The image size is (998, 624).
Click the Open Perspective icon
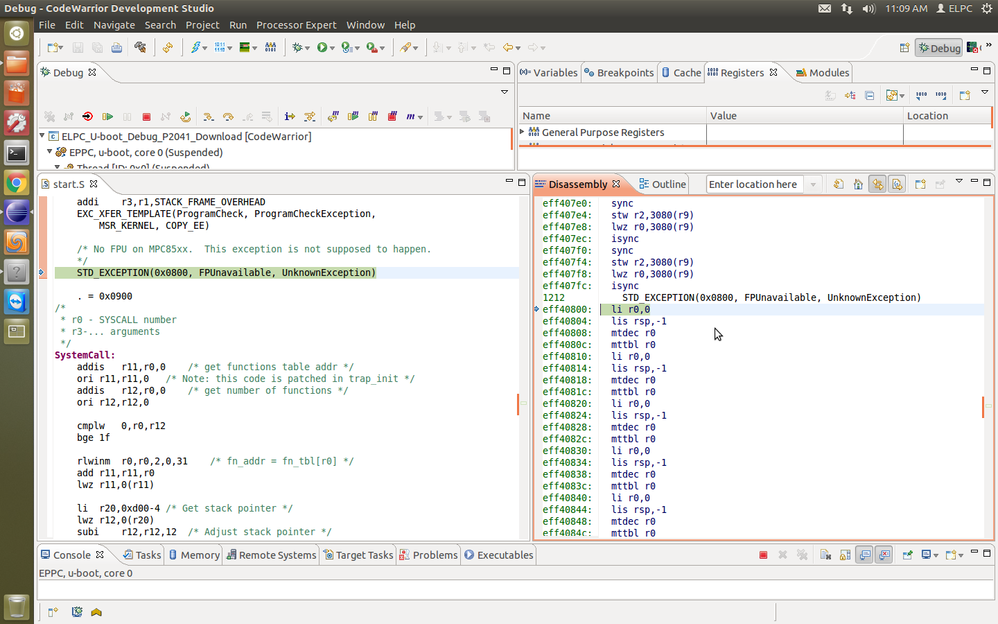(x=904, y=47)
